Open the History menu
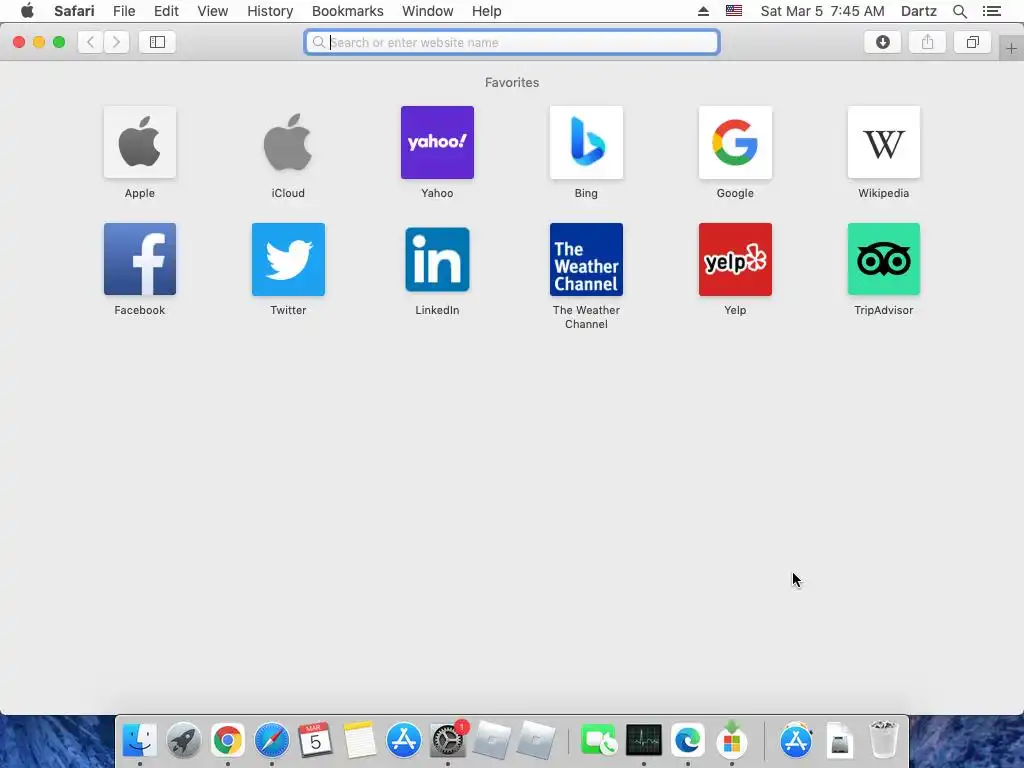The height and width of the screenshot is (768, 1024). 270,11
